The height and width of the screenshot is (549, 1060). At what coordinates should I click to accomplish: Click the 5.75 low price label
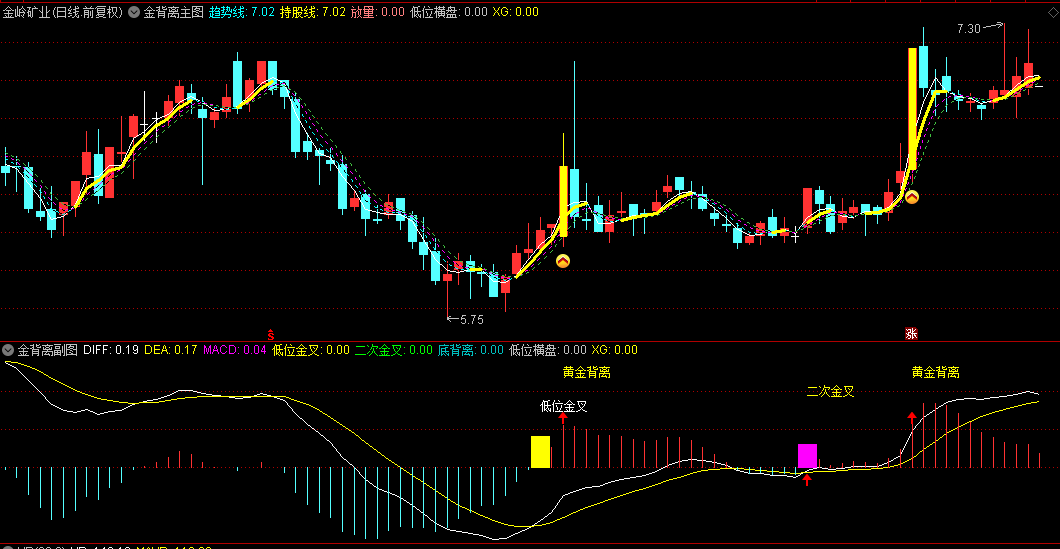472,320
